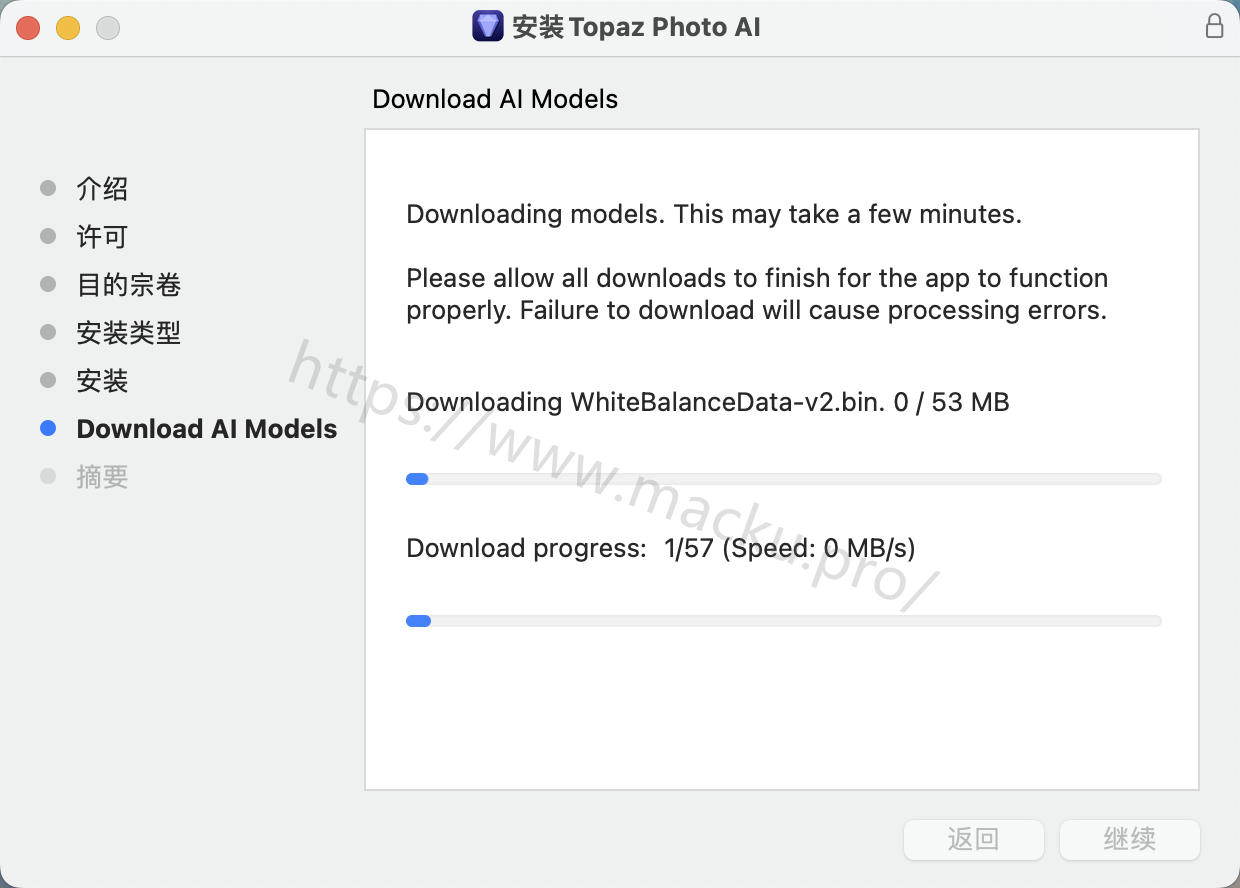This screenshot has height=888, width=1240.
Task: Click the Download progress 1/57 speed text
Action: [661, 548]
